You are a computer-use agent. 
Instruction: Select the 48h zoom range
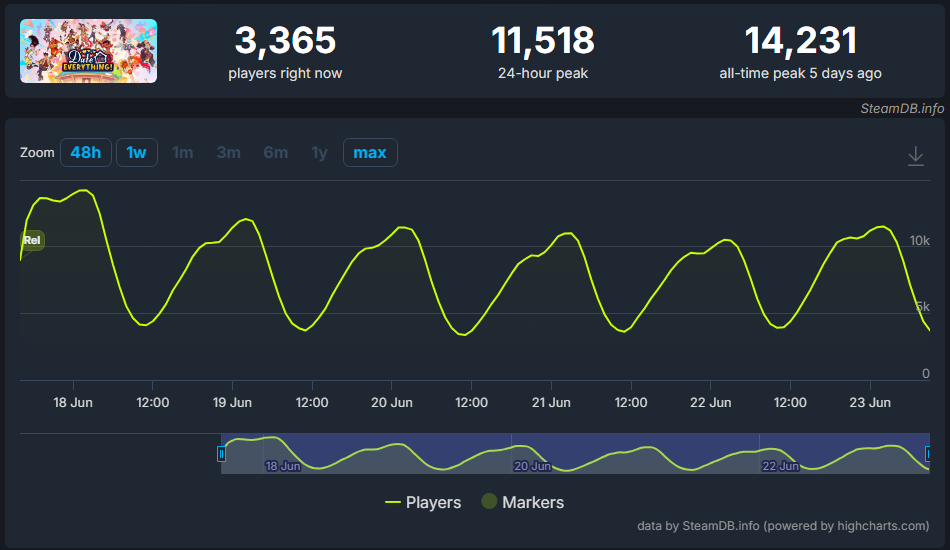click(x=85, y=153)
